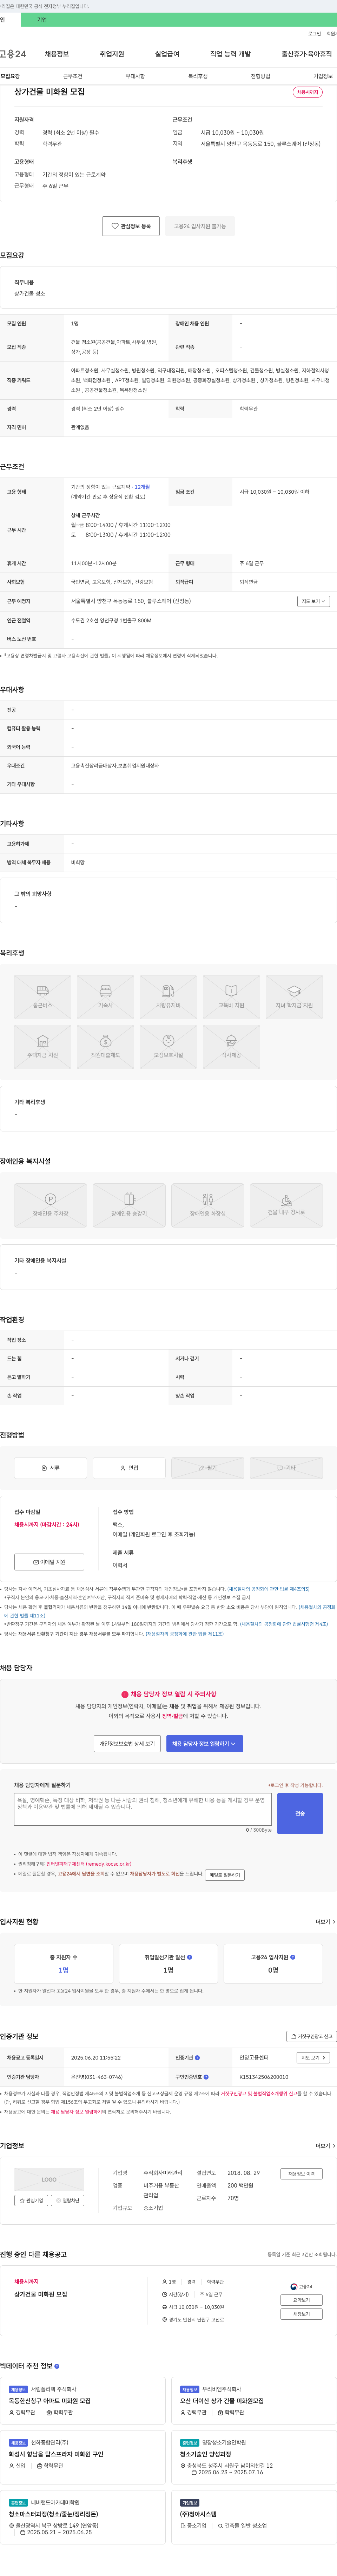Viewport: 337px width, 2576px height.
Task: Open the 직업 능력 개발 menu
Action: tap(230, 54)
